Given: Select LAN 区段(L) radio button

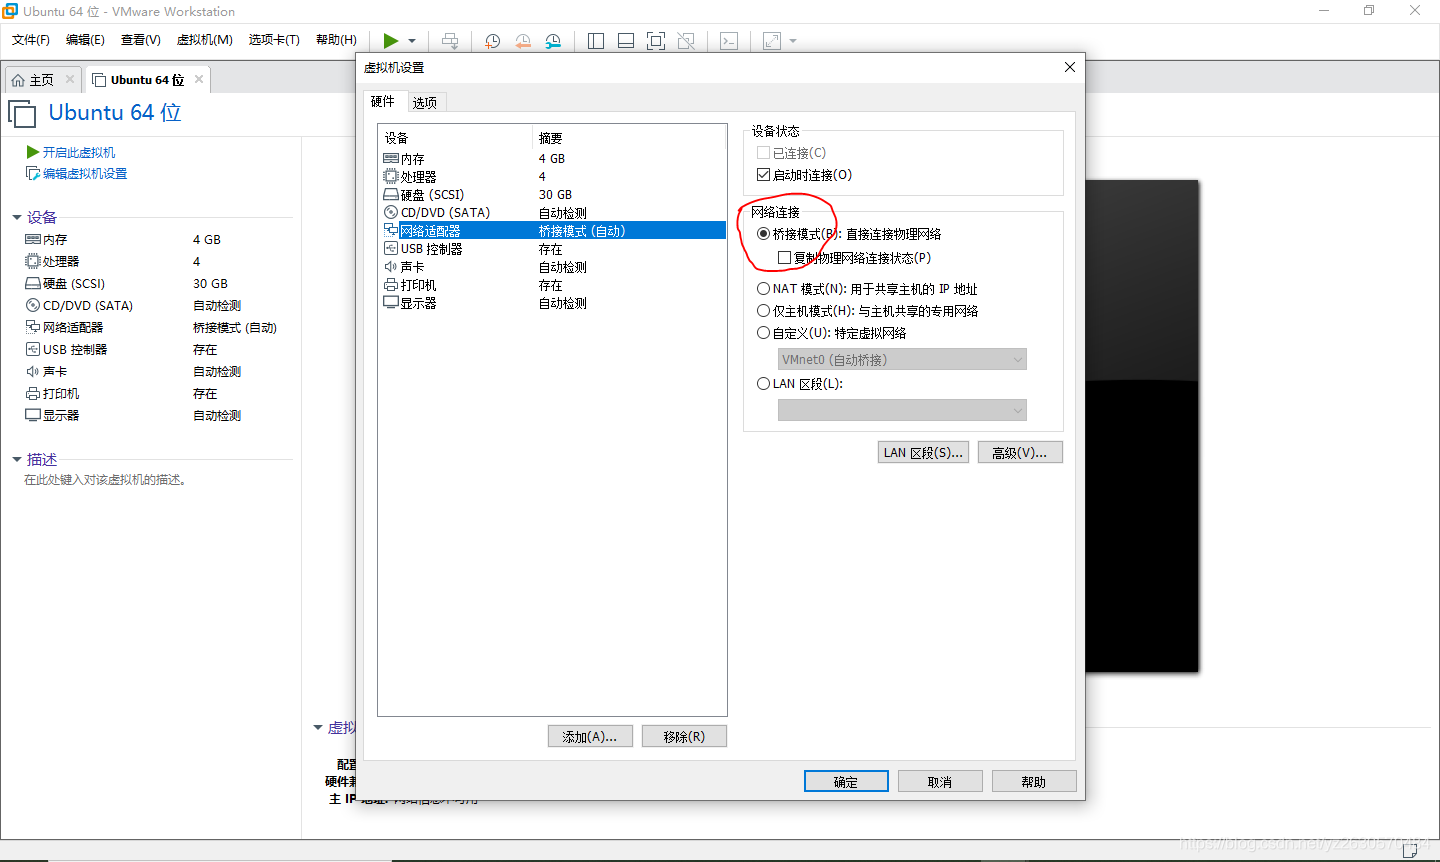Looking at the screenshot, I should pos(764,384).
